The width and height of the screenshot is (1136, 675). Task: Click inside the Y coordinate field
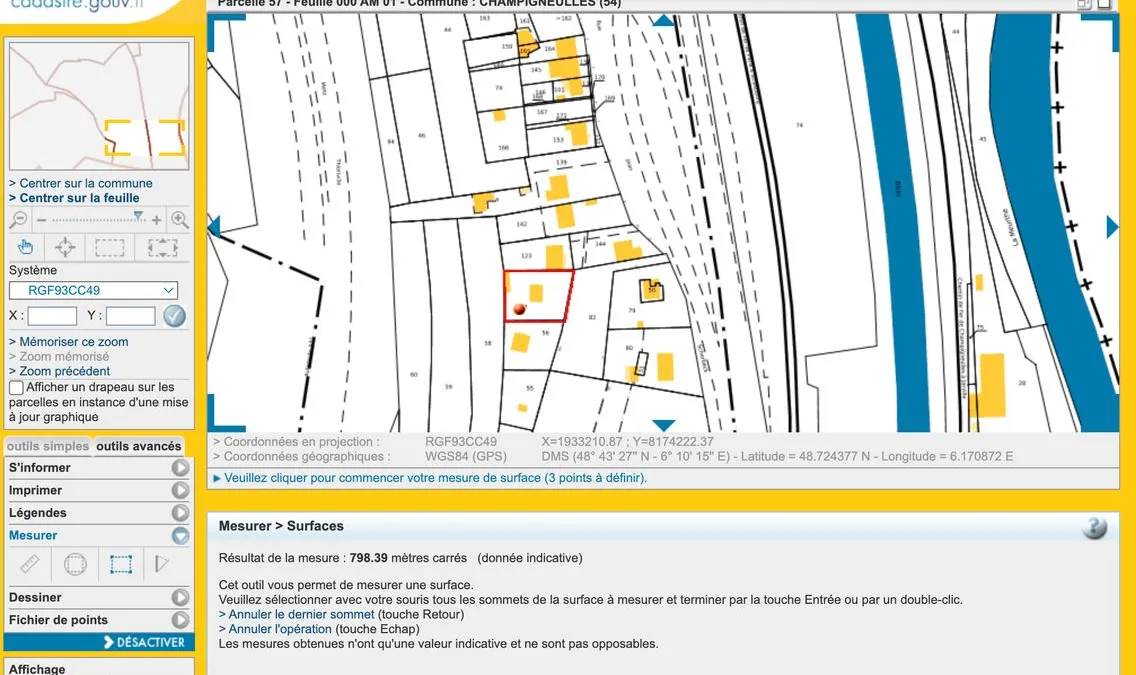pyautogui.click(x=130, y=316)
